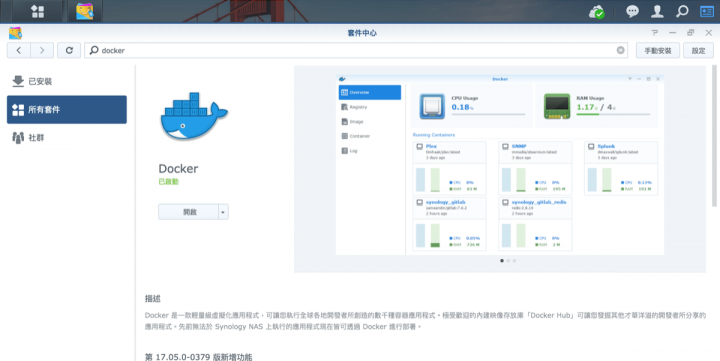Clear the docker search text
This screenshot has width=720, height=361.
click(x=620, y=51)
